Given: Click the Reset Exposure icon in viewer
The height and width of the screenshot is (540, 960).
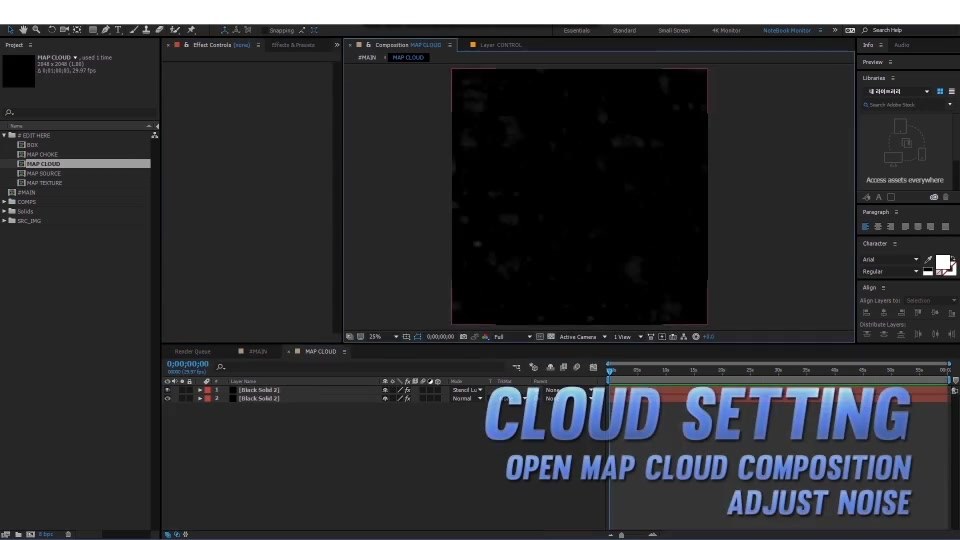Looking at the screenshot, I should (696, 337).
